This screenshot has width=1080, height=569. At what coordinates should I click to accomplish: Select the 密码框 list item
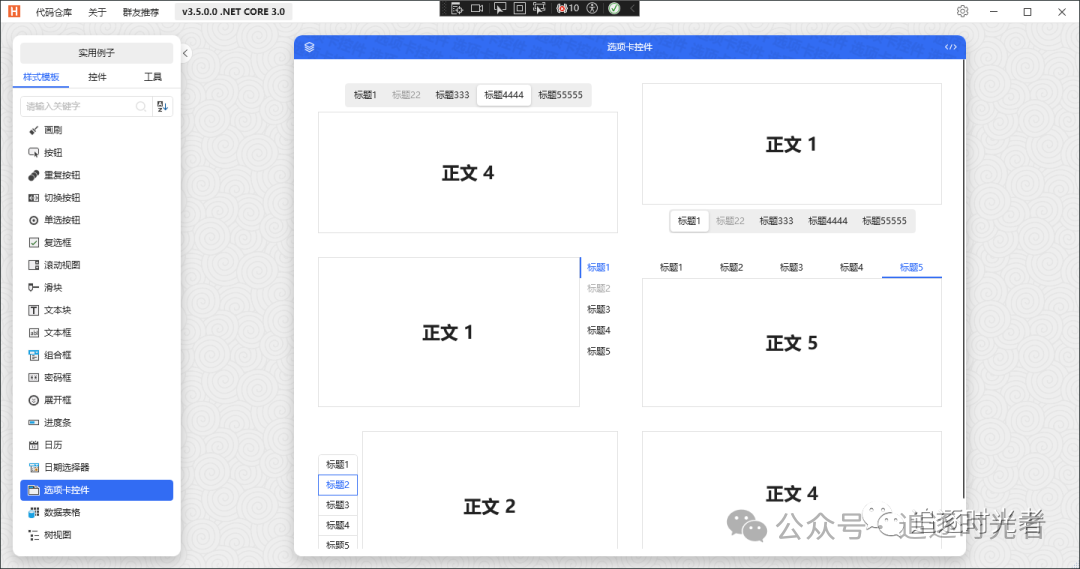tap(96, 377)
